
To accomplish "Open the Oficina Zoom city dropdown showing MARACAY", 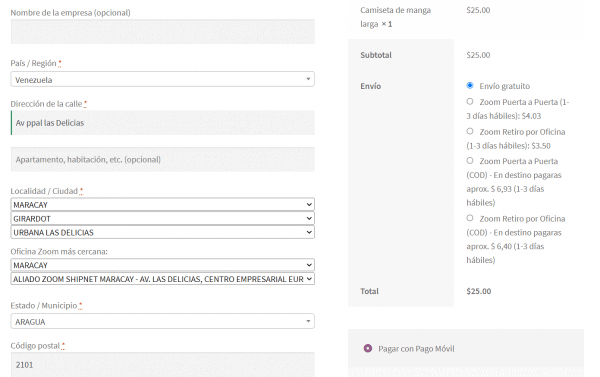I will click(x=163, y=265).
